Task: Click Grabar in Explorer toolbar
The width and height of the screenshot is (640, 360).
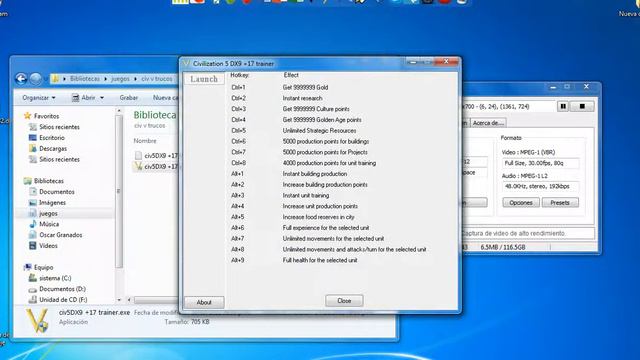Action: (x=129, y=98)
